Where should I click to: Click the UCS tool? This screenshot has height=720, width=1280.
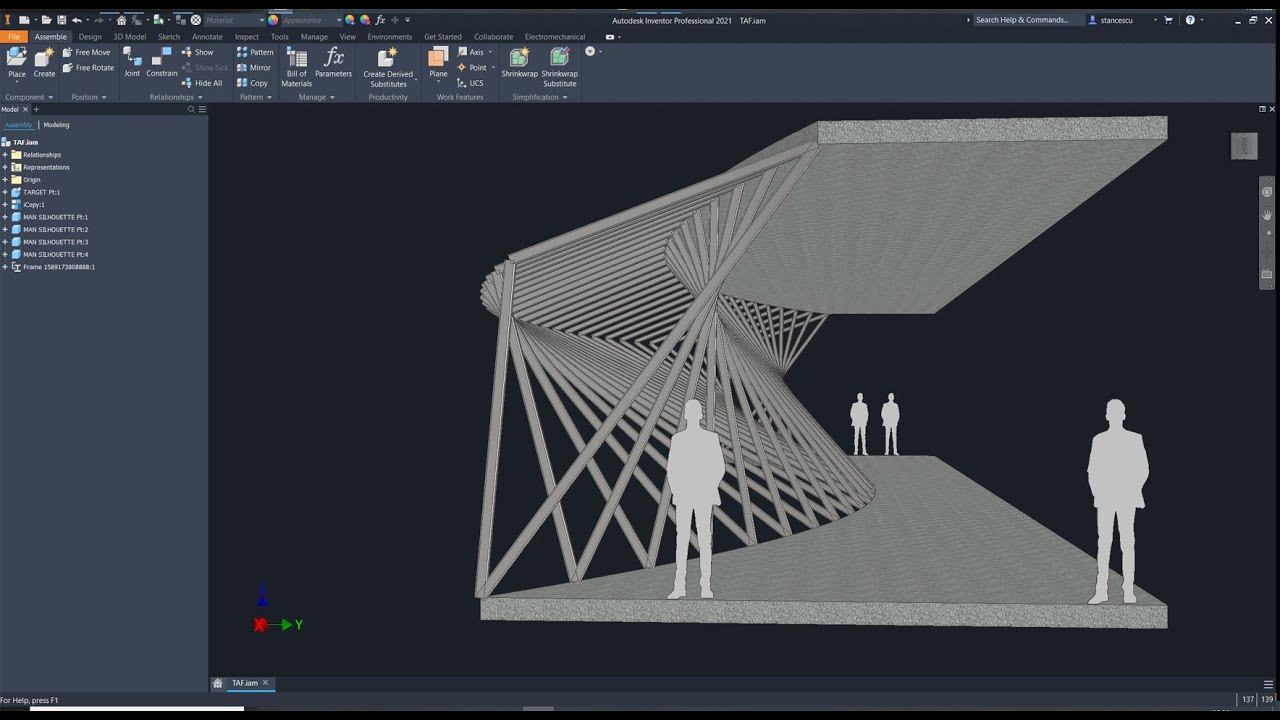tap(470, 83)
